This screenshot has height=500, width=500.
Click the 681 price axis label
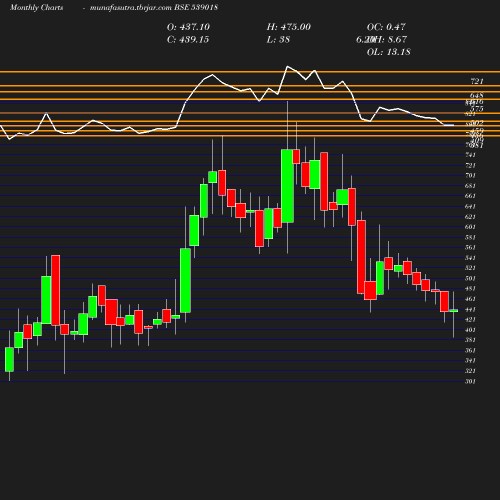click(470, 186)
